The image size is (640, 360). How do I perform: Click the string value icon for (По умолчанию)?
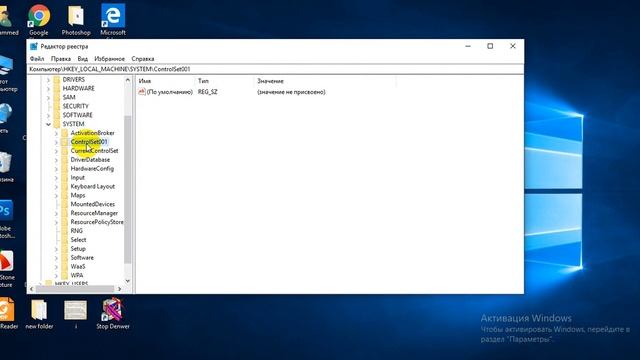point(142,92)
